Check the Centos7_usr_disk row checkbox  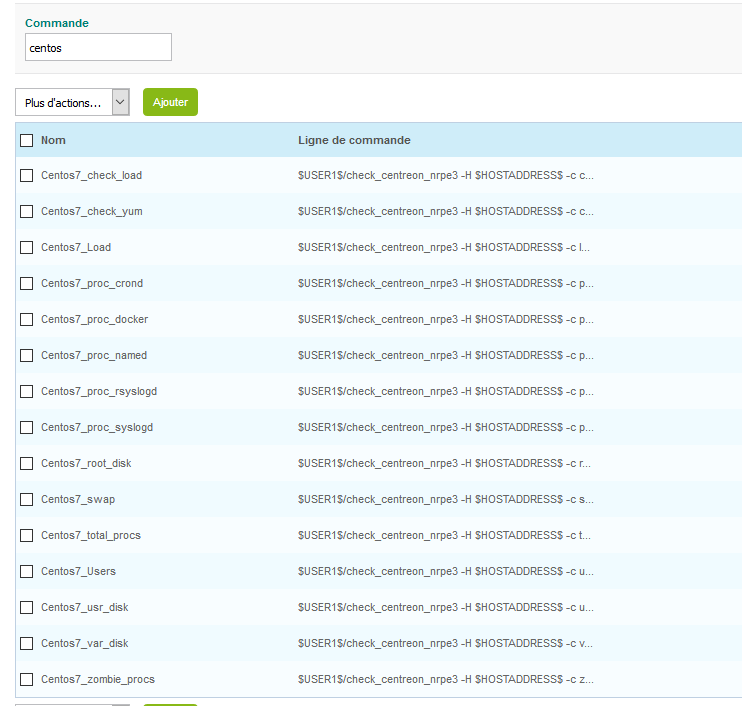click(26, 607)
